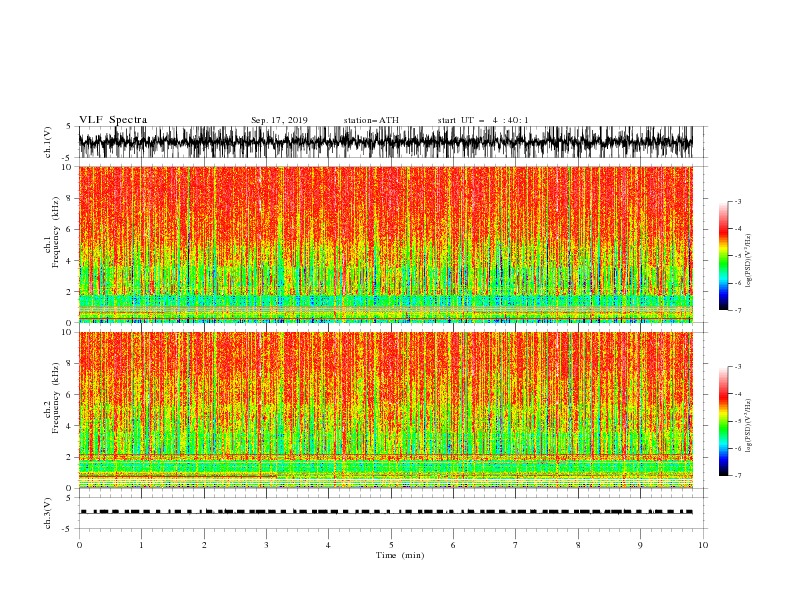Click the ch.2 "Frequency (kHz)" axis label
Screen dimensions: 792x612
(x=56, y=397)
